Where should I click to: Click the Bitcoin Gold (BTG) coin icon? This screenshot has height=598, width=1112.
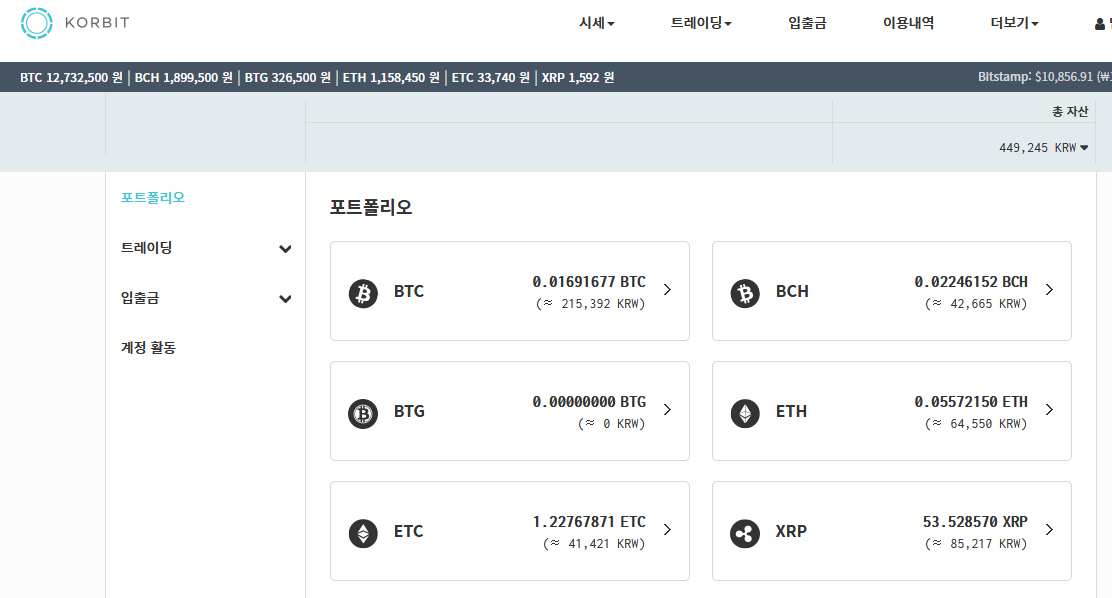[363, 413]
